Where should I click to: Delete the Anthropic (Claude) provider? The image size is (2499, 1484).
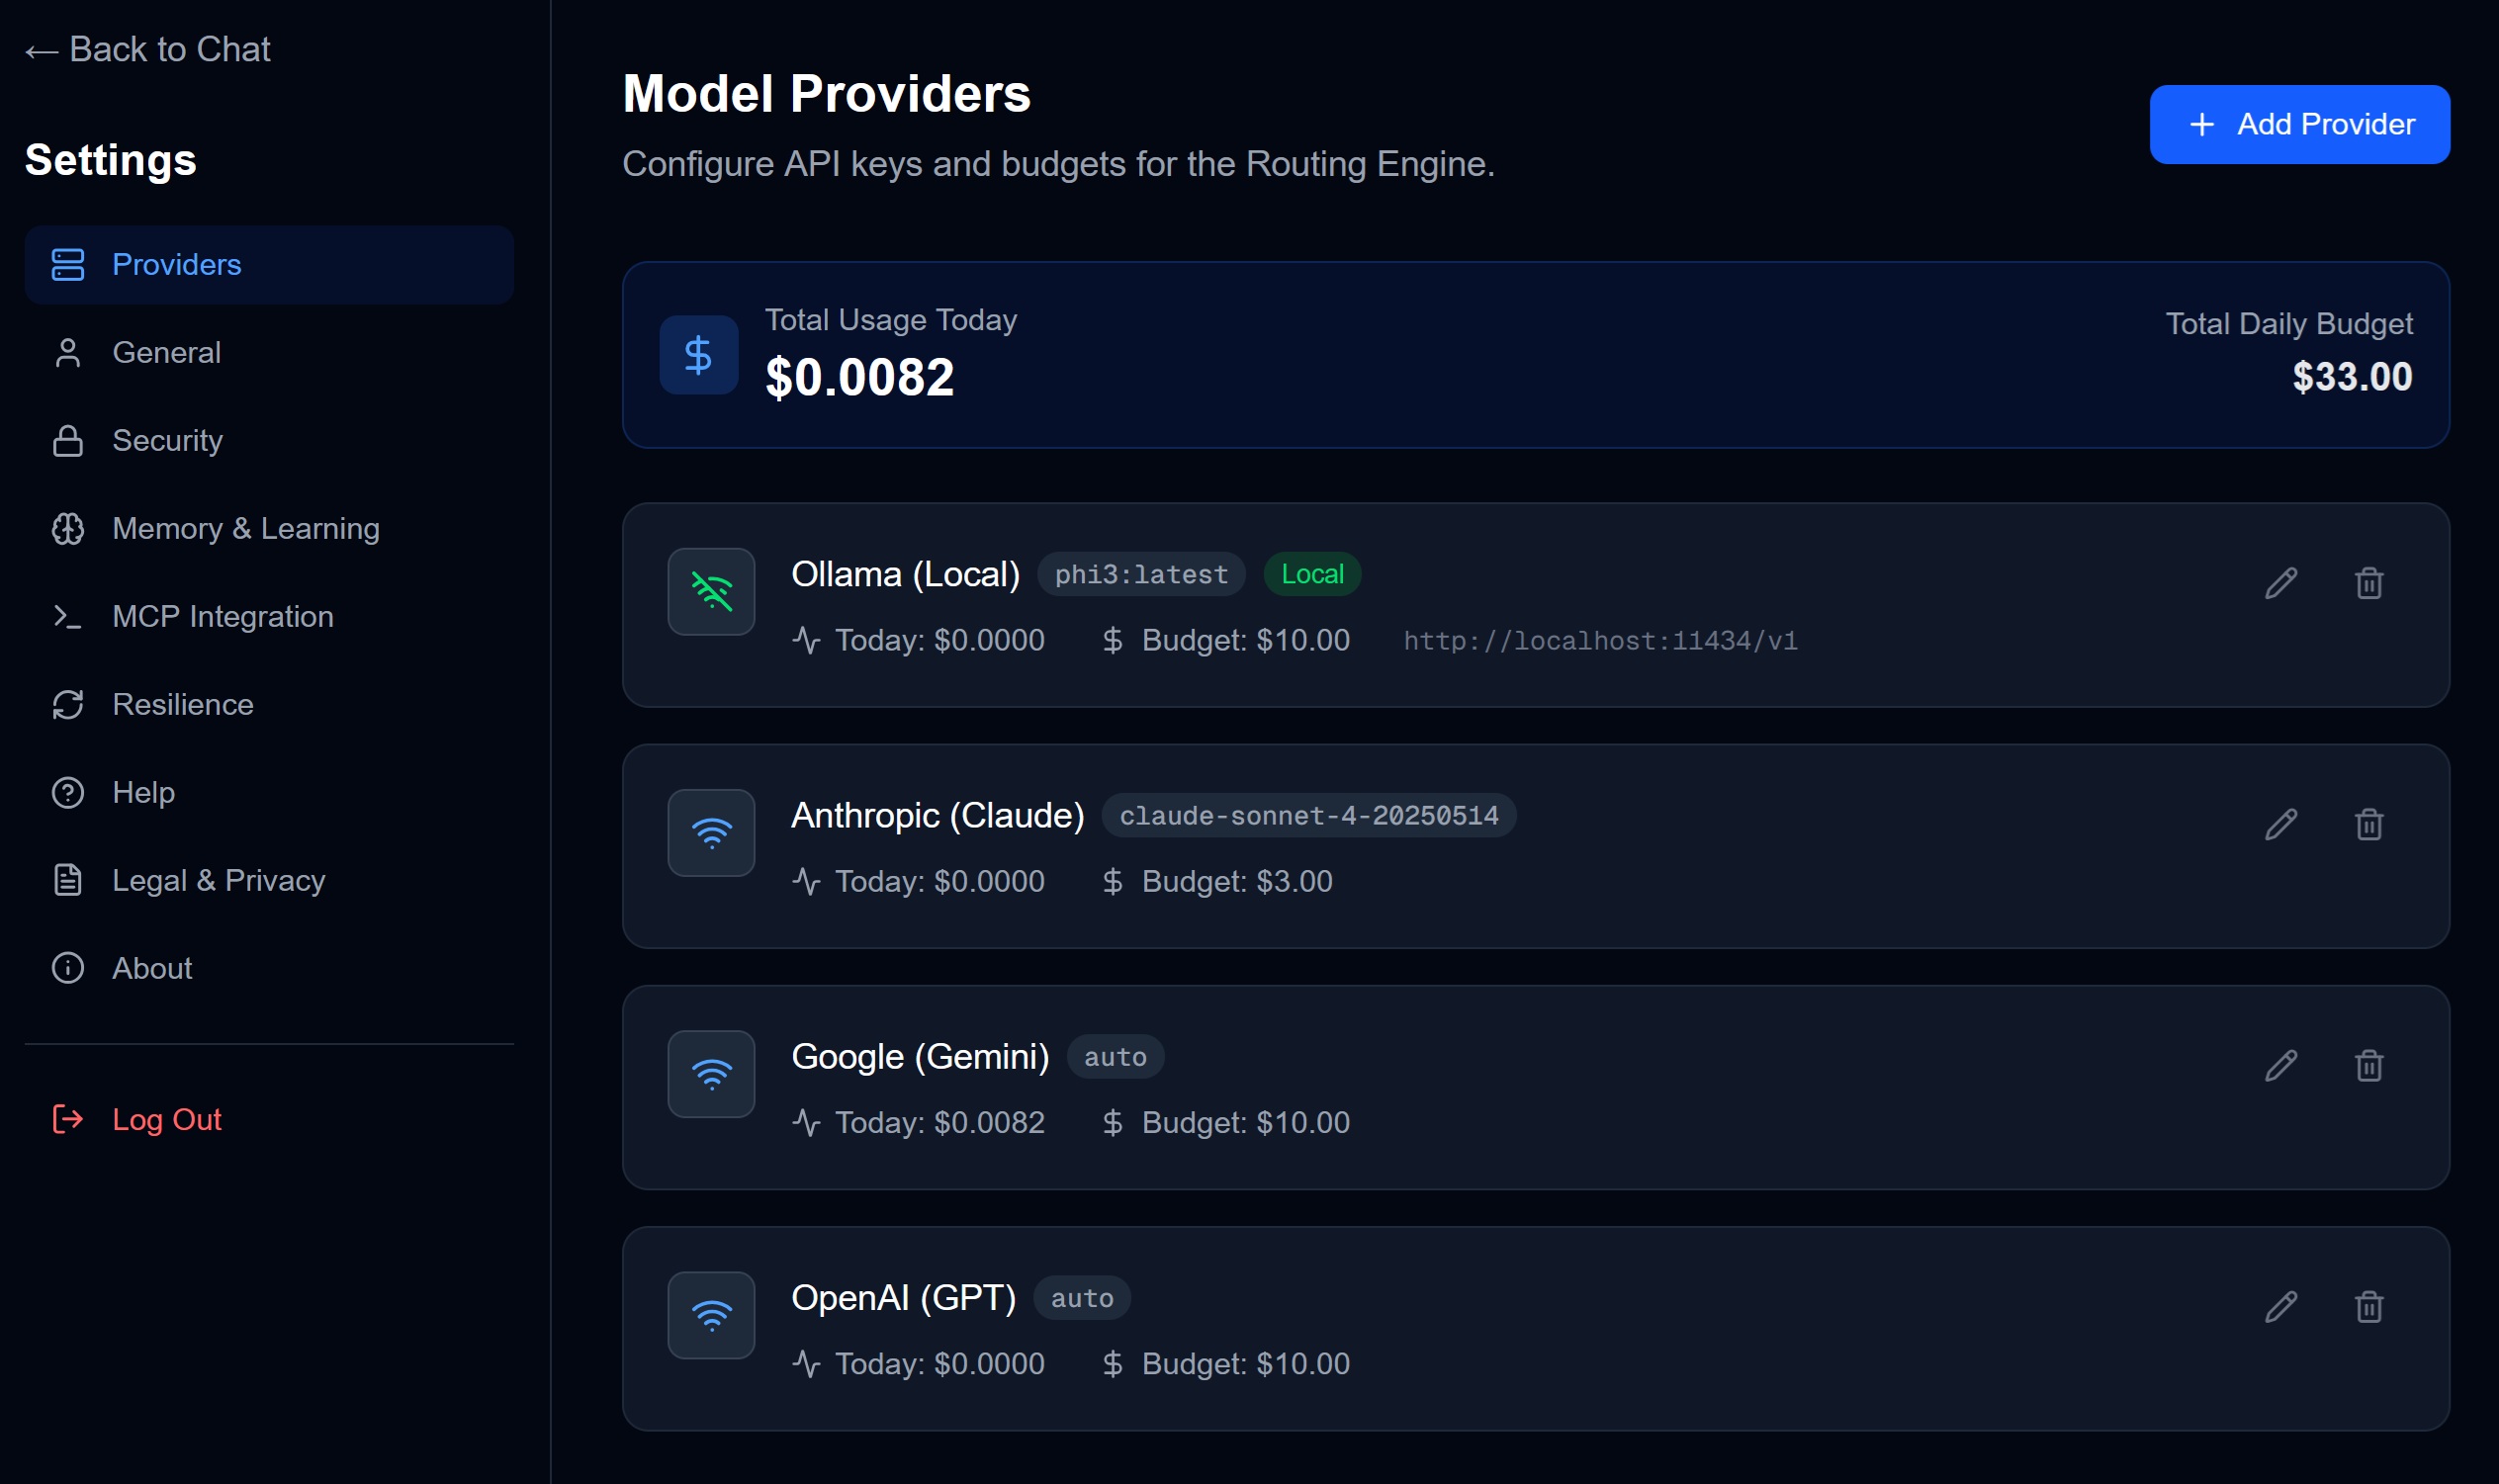click(2368, 823)
